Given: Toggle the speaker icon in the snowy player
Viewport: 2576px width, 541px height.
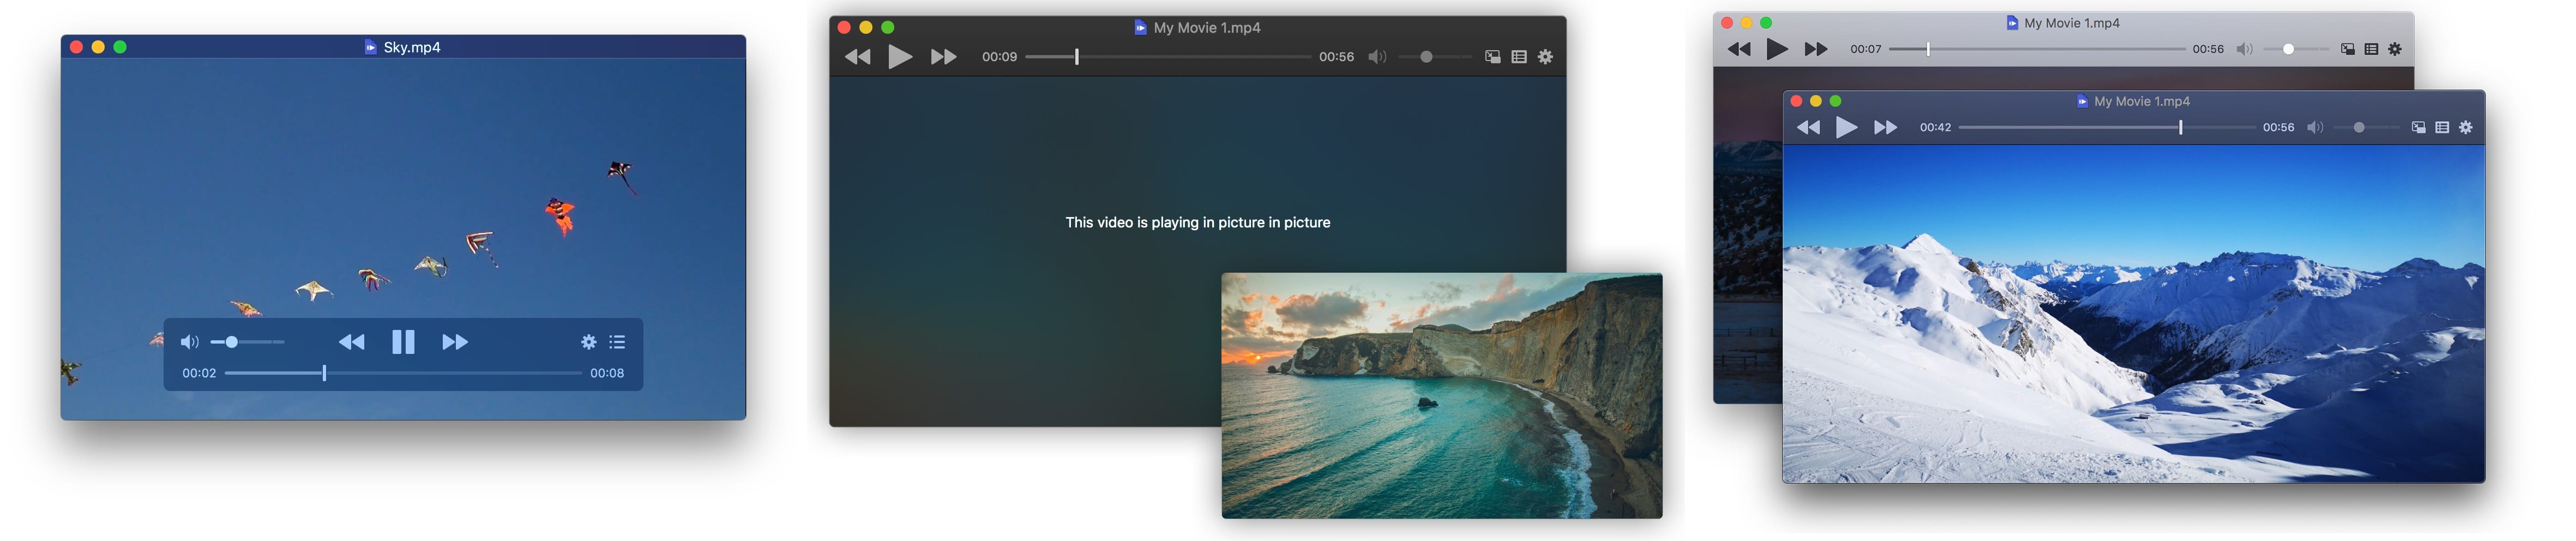Looking at the screenshot, I should 2315,127.
